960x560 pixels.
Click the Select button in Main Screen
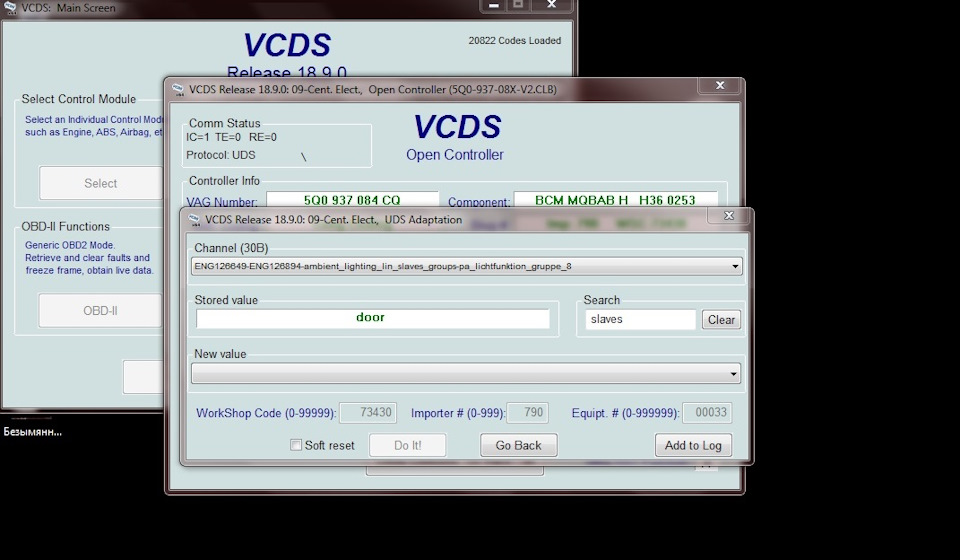pyautogui.click(x=100, y=183)
